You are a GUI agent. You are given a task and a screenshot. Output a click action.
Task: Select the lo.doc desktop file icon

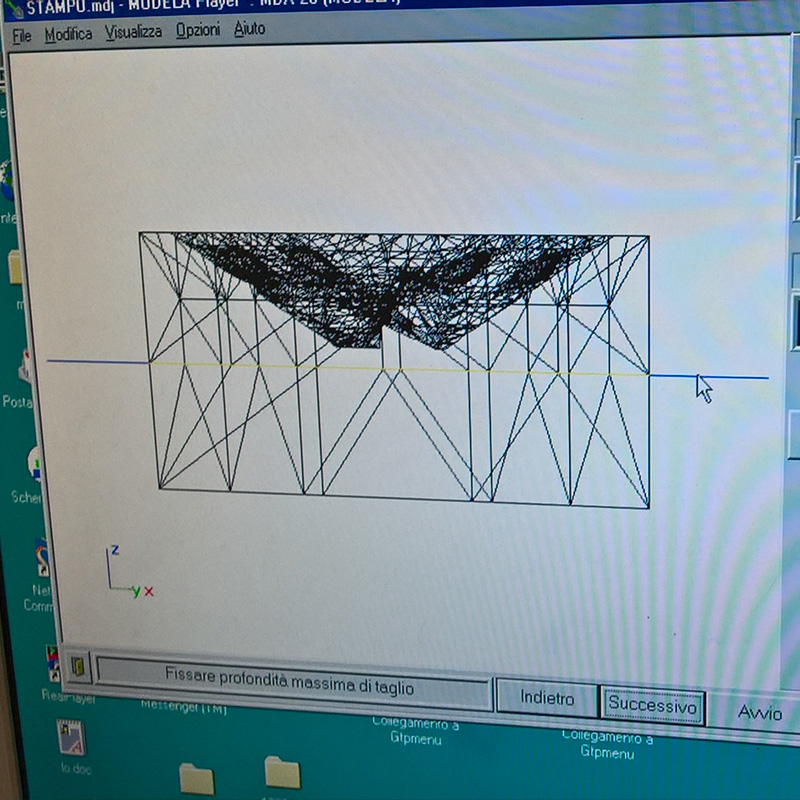click(x=71, y=737)
